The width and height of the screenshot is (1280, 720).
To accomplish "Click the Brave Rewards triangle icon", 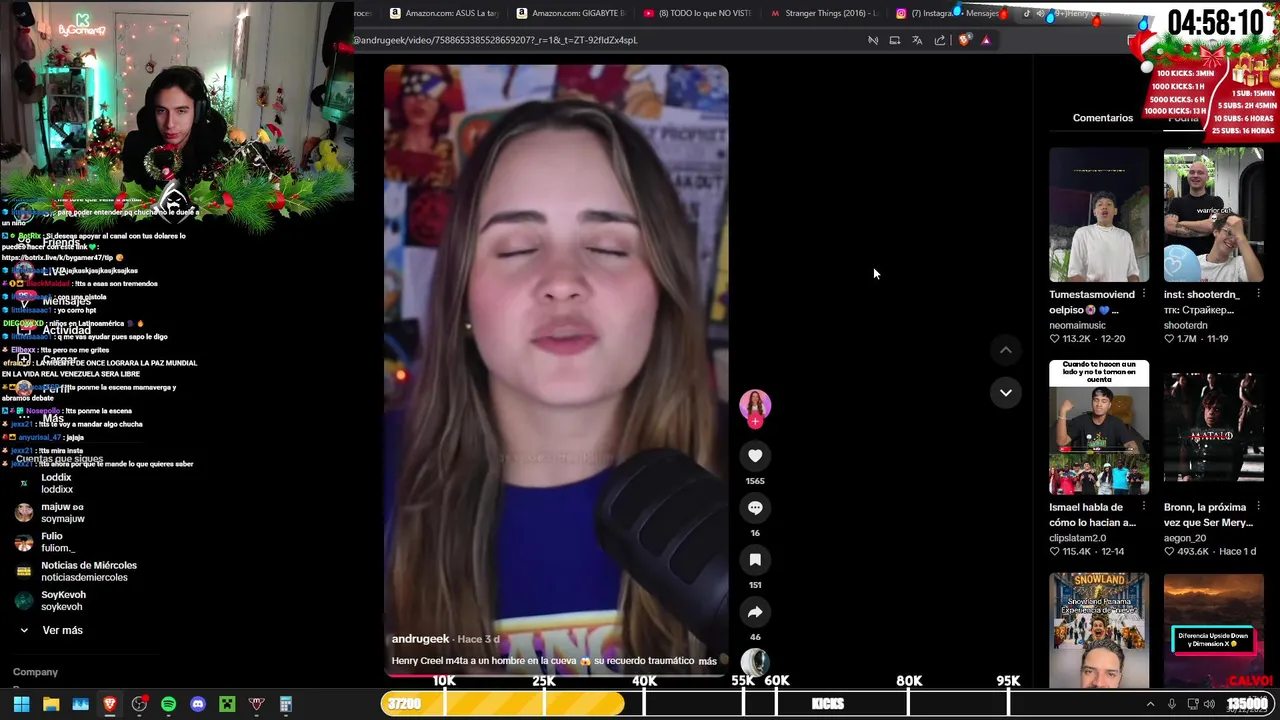I will click(986, 40).
